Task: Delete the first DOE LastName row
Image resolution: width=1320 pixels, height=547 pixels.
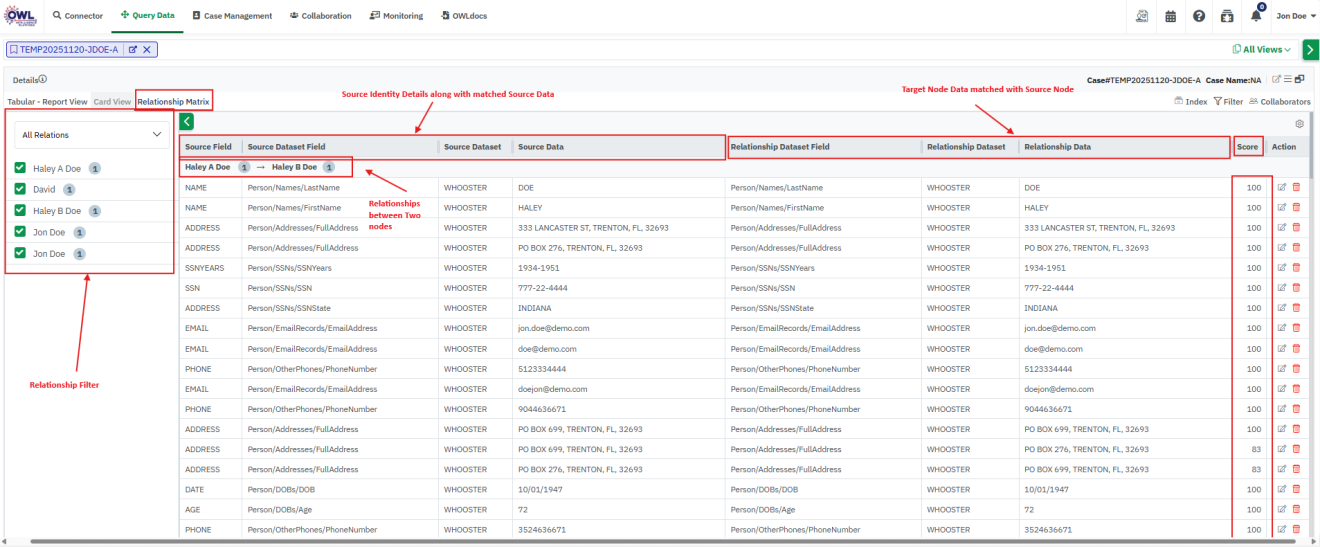Action: (1297, 187)
